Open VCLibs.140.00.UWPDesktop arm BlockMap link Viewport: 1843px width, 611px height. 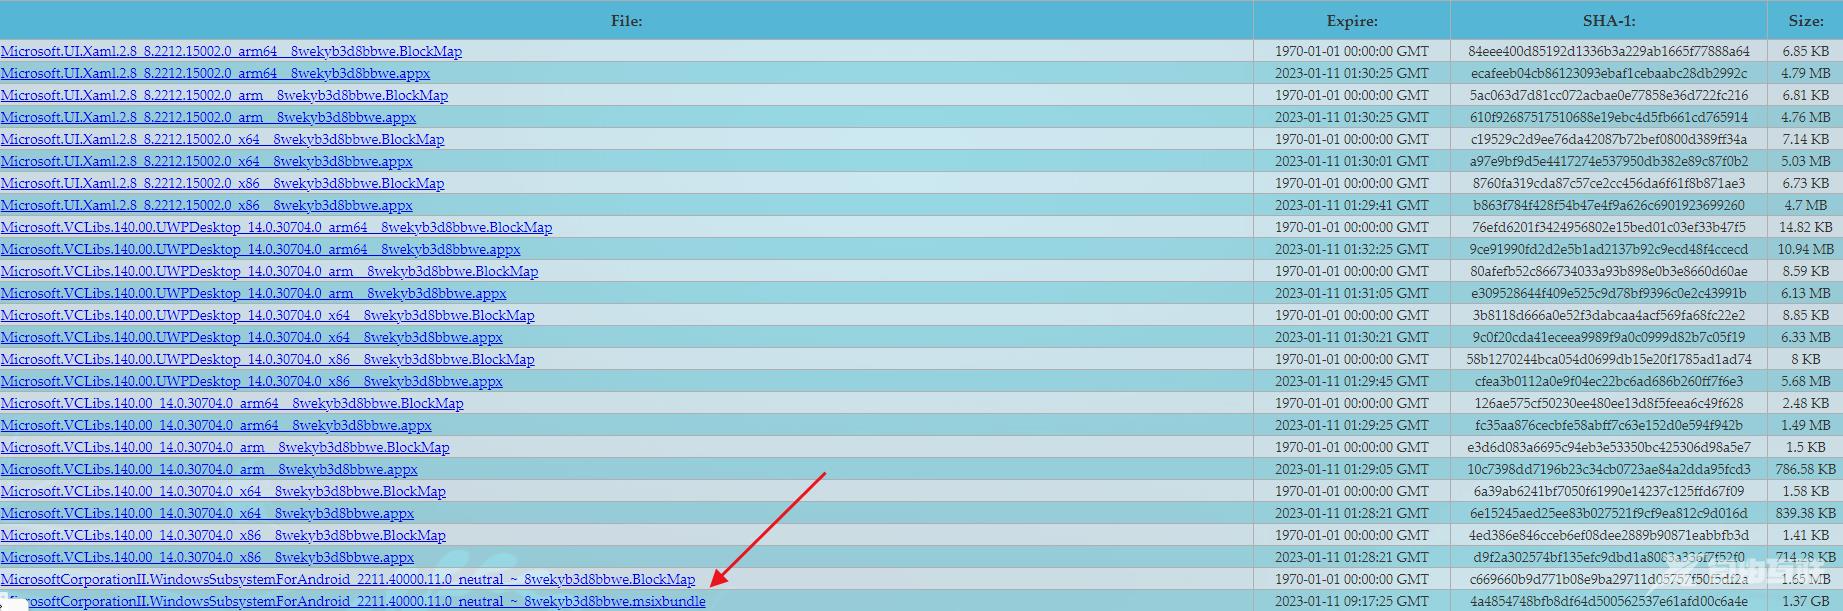(269, 271)
